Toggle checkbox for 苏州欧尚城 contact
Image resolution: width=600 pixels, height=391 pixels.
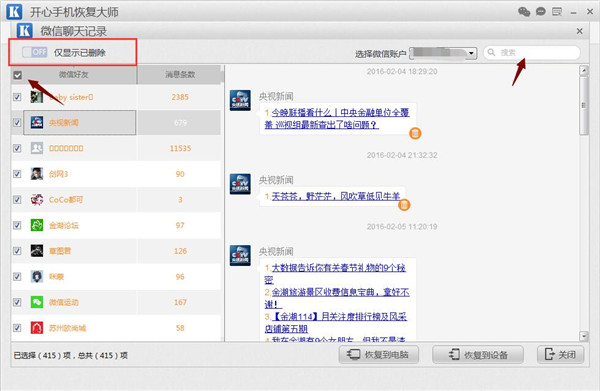[x=17, y=328]
